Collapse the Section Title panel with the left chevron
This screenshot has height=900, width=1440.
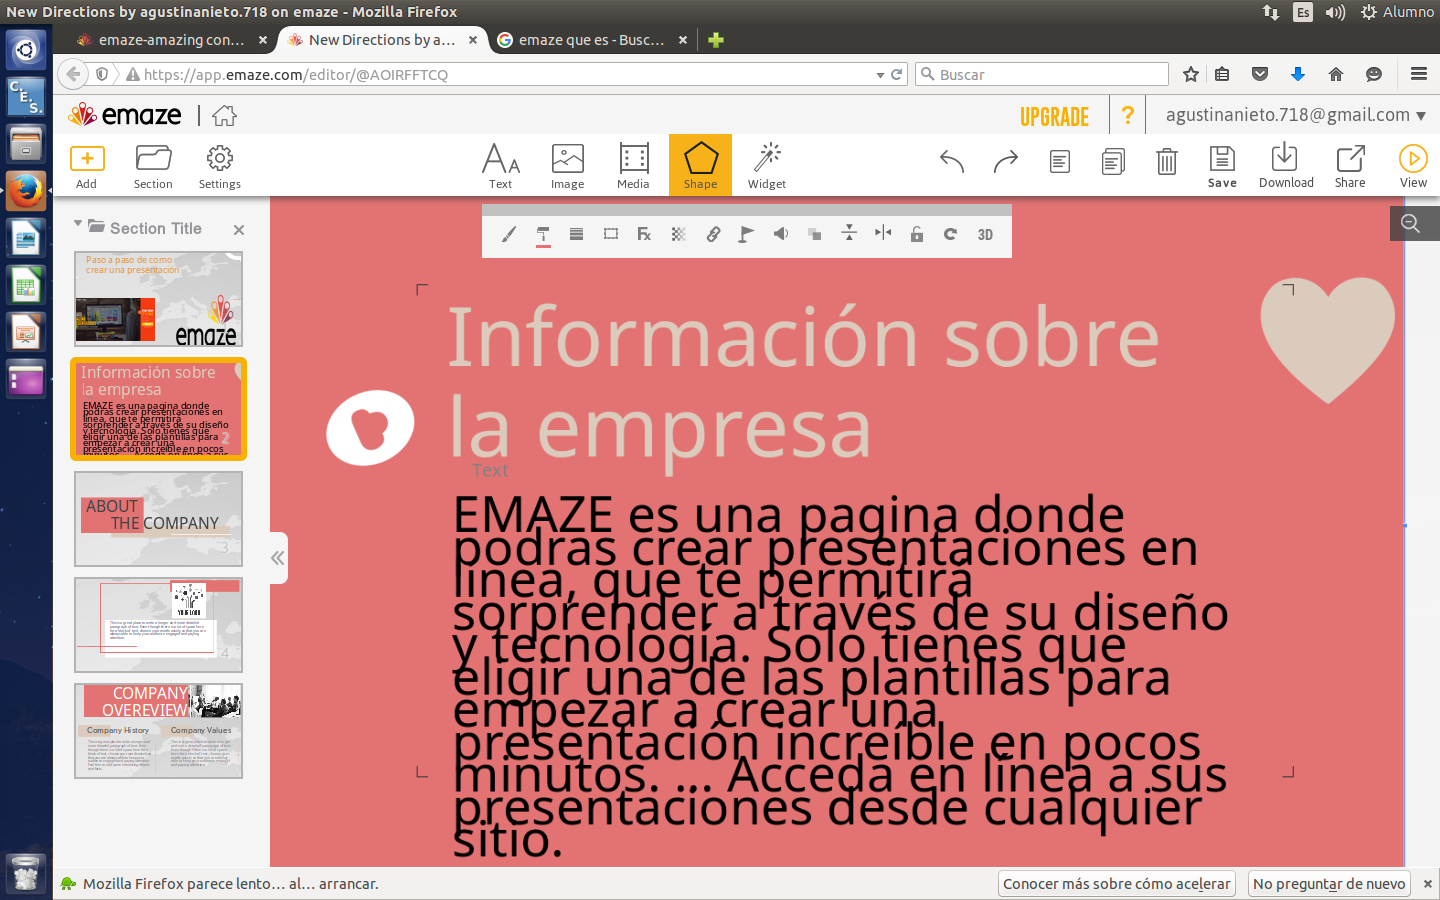pyautogui.click(x=277, y=557)
